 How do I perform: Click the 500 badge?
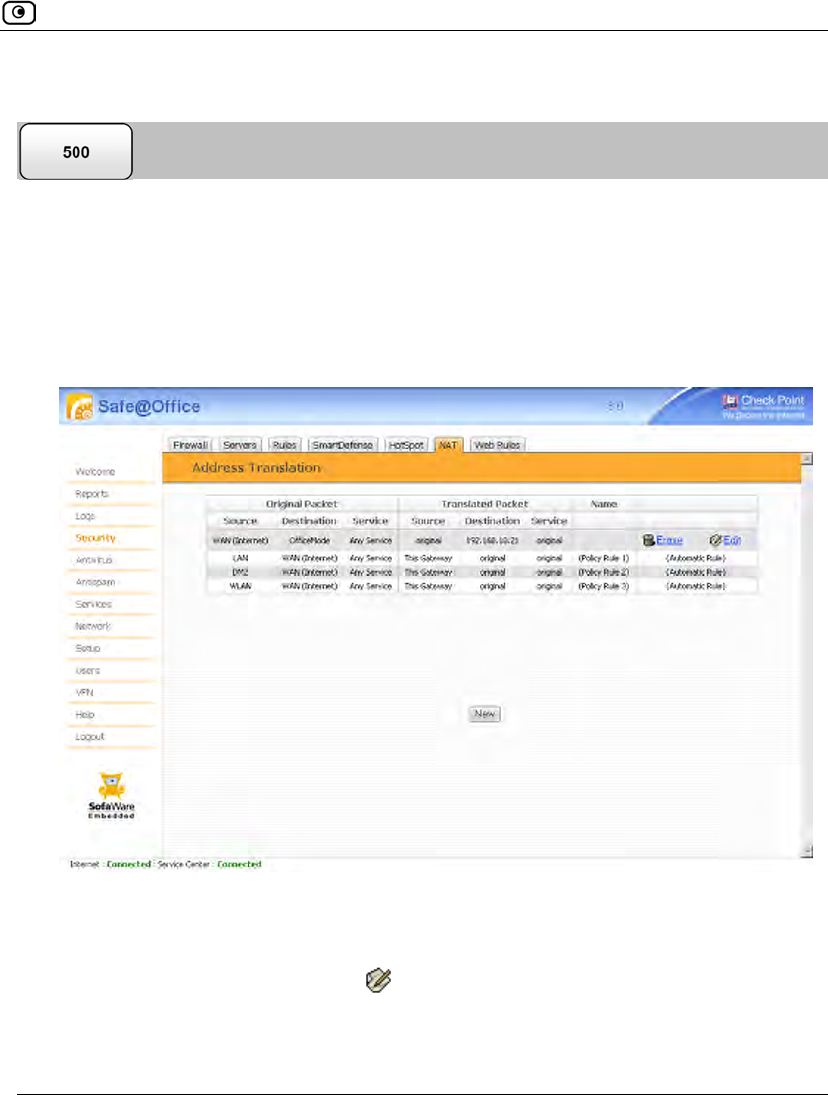pos(76,152)
